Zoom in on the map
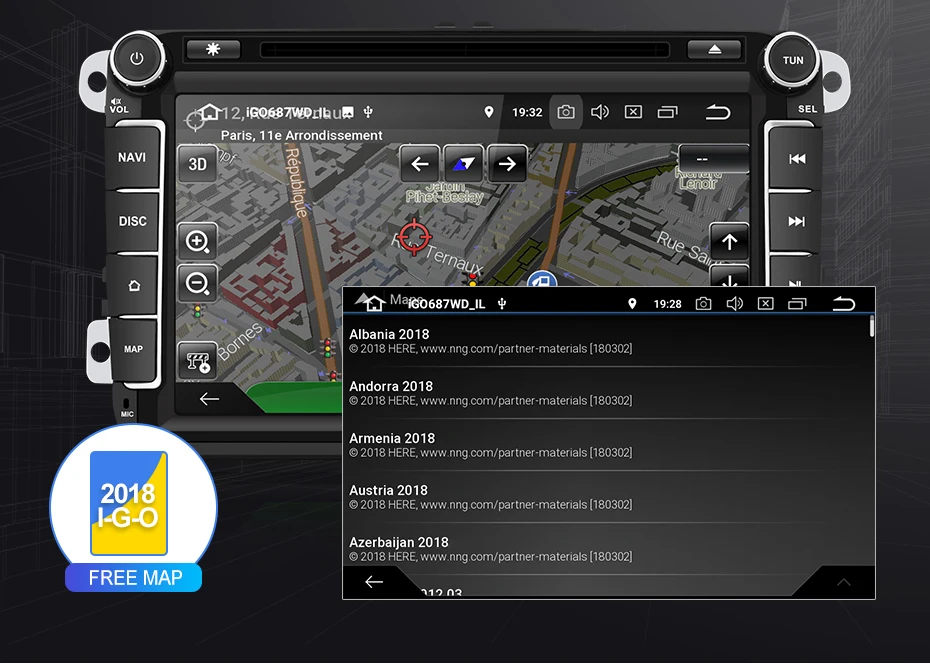930x664 pixels. [197, 241]
